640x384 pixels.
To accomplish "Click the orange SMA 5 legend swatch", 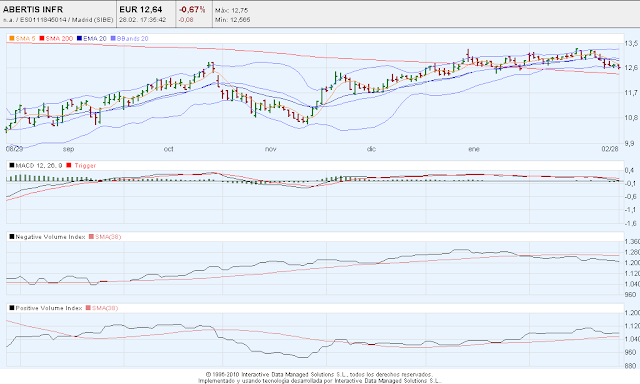I will click(12, 38).
